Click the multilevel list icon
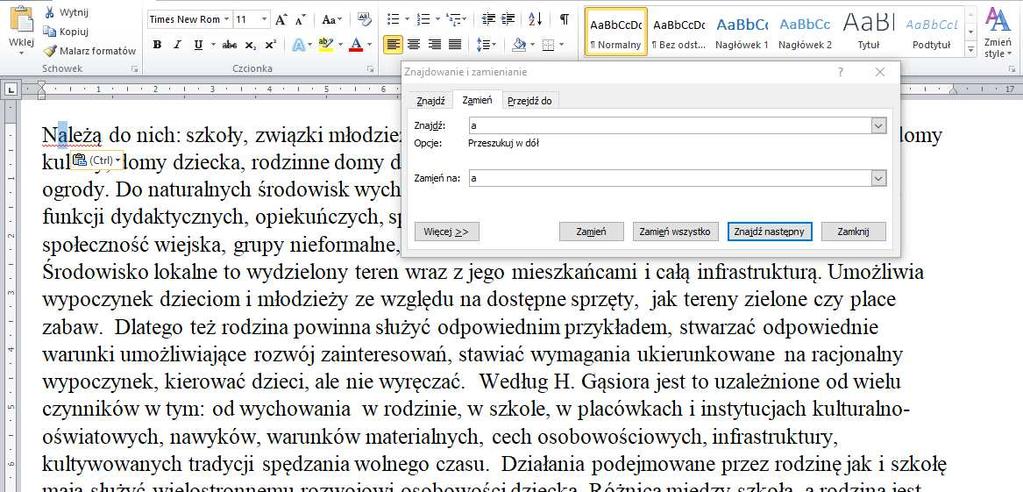The width and height of the screenshot is (1023, 492). point(453,20)
